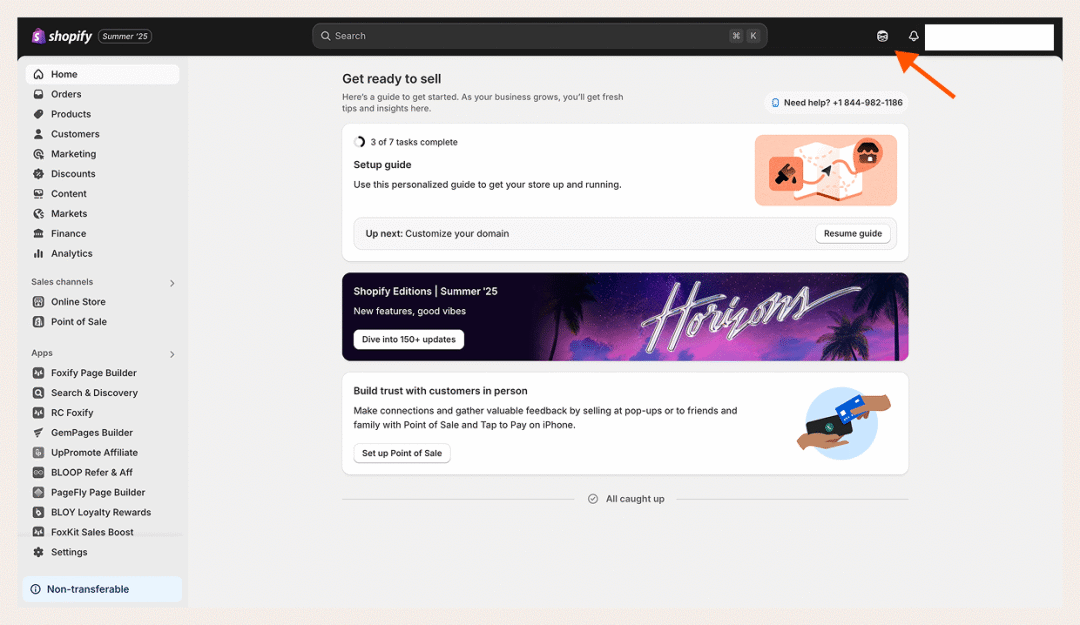Viewport: 1080px width, 625px height.
Task: Click the Foxify Page Builder app icon
Action: [39, 373]
